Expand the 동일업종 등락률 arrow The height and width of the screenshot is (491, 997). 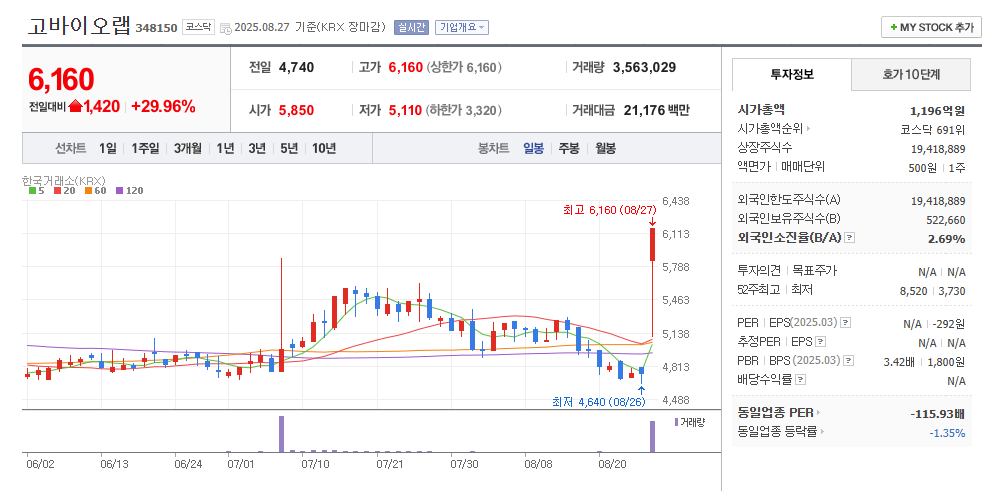tap(822, 432)
